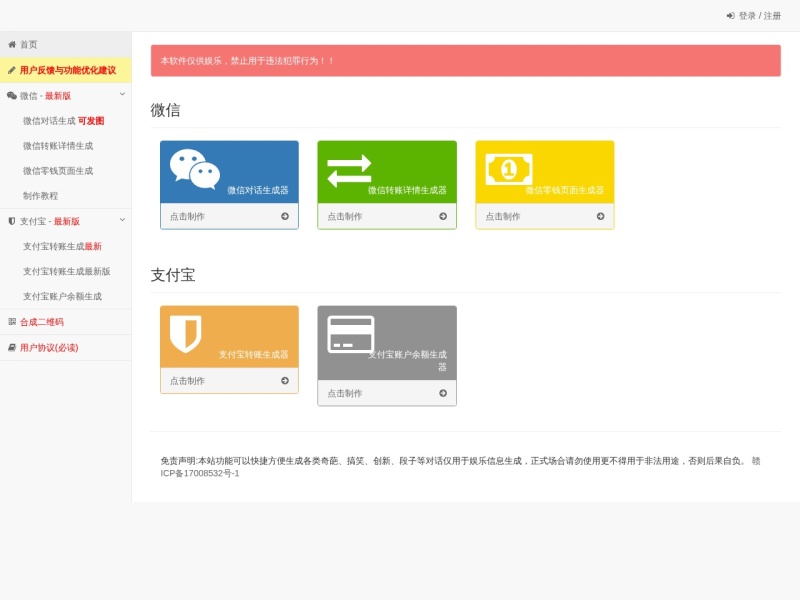Open 微信零钱页面生成 in sidebar
This screenshot has width=800, height=600.
pos(58,171)
